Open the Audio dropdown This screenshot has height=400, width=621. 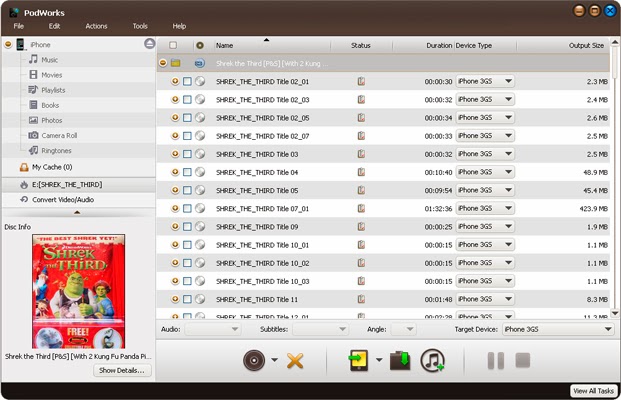(x=213, y=329)
